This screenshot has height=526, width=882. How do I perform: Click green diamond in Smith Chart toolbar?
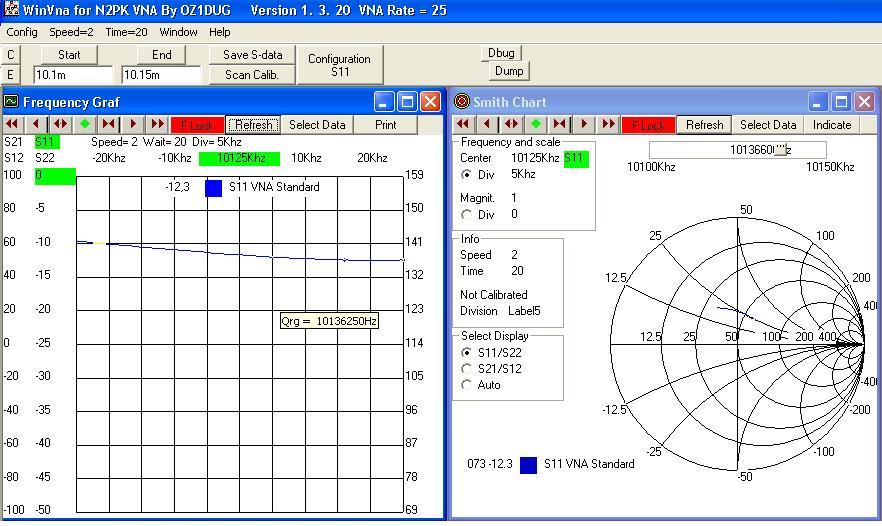tap(536, 124)
